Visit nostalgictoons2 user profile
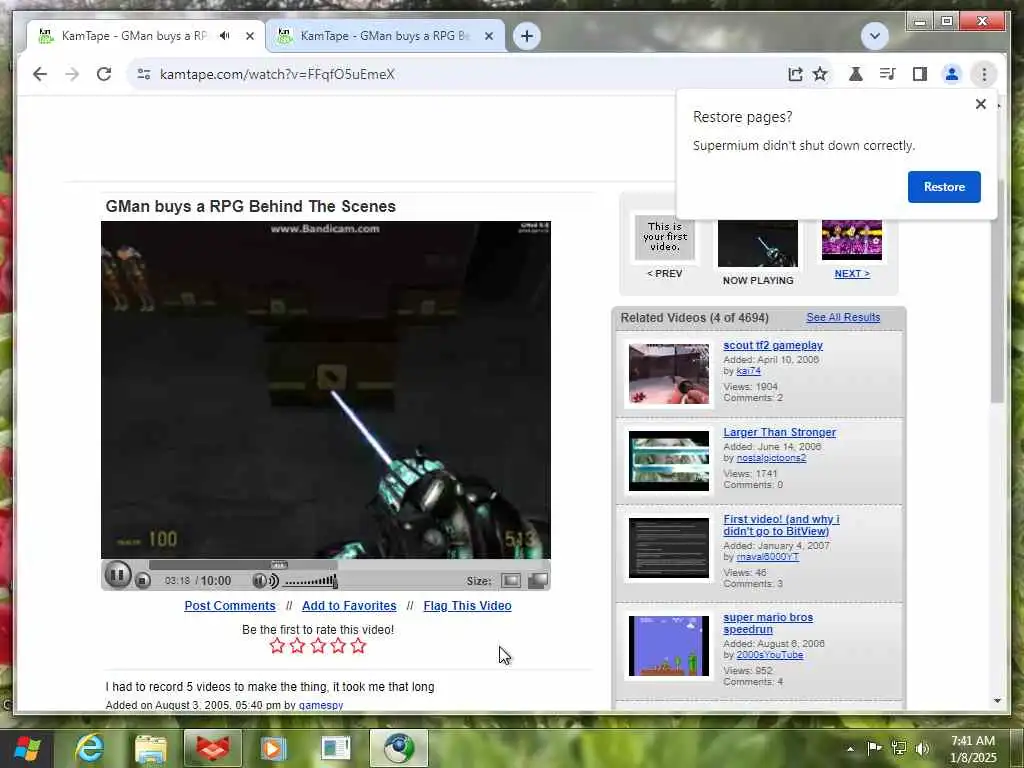Image resolution: width=1024 pixels, height=768 pixels. (x=771, y=458)
